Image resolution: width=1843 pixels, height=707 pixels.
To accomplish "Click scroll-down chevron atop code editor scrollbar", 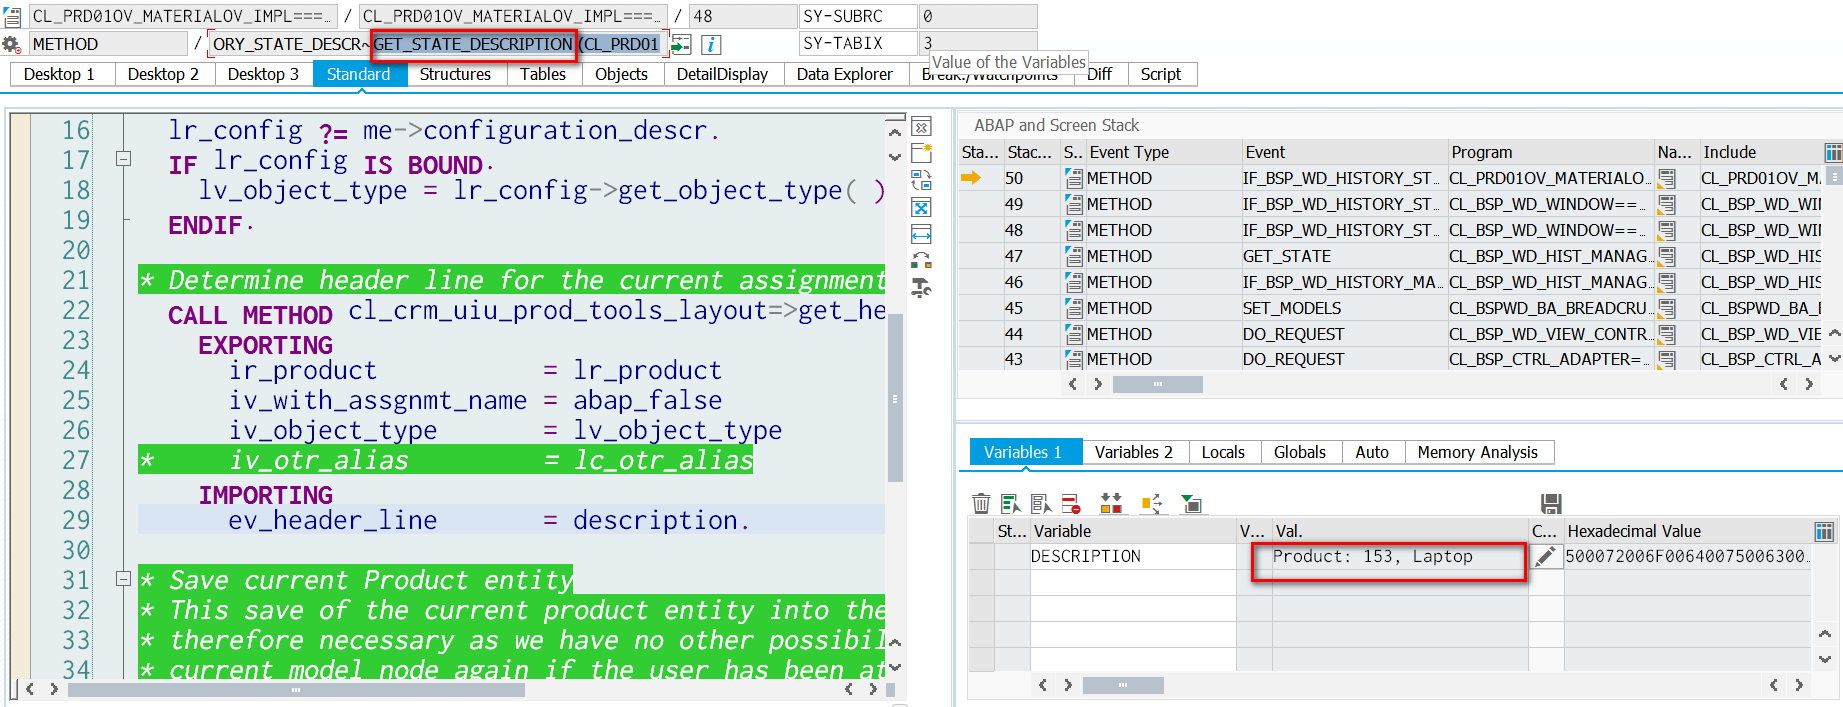I will pyautogui.click(x=895, y=157).
